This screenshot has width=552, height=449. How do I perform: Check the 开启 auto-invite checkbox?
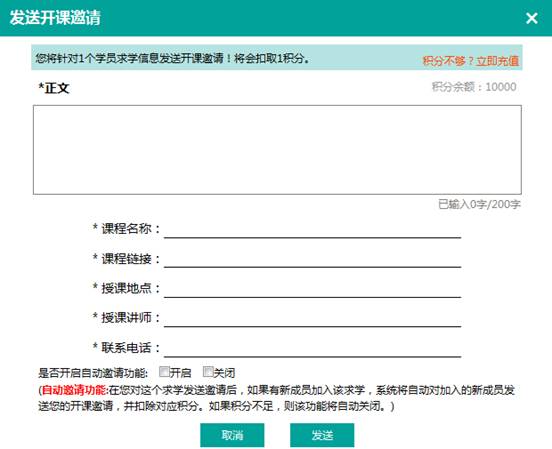(x=164, y=372)
